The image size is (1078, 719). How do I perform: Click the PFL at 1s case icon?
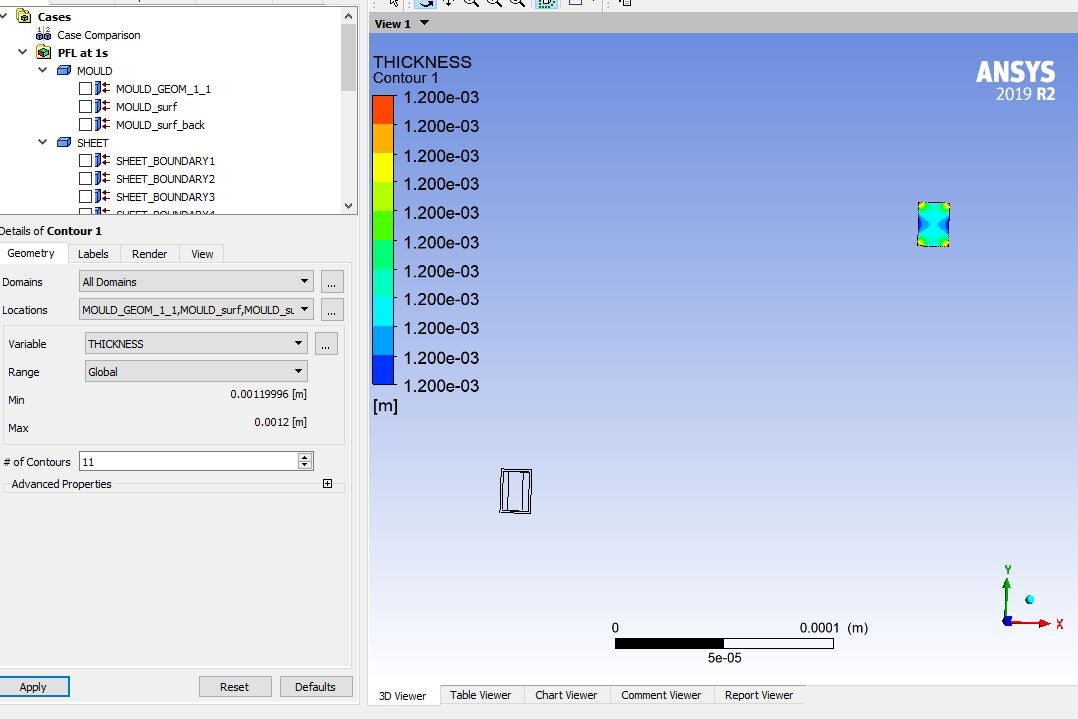44,52
